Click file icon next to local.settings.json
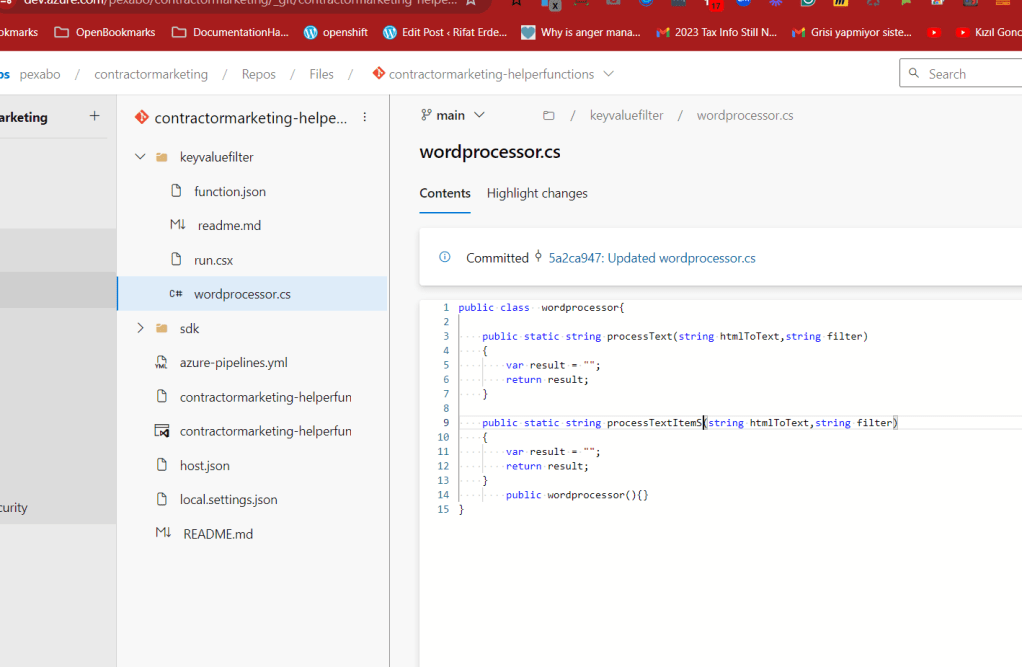Image resolution: width=1022 pixels, height=667 pixels. click(162, 499)
